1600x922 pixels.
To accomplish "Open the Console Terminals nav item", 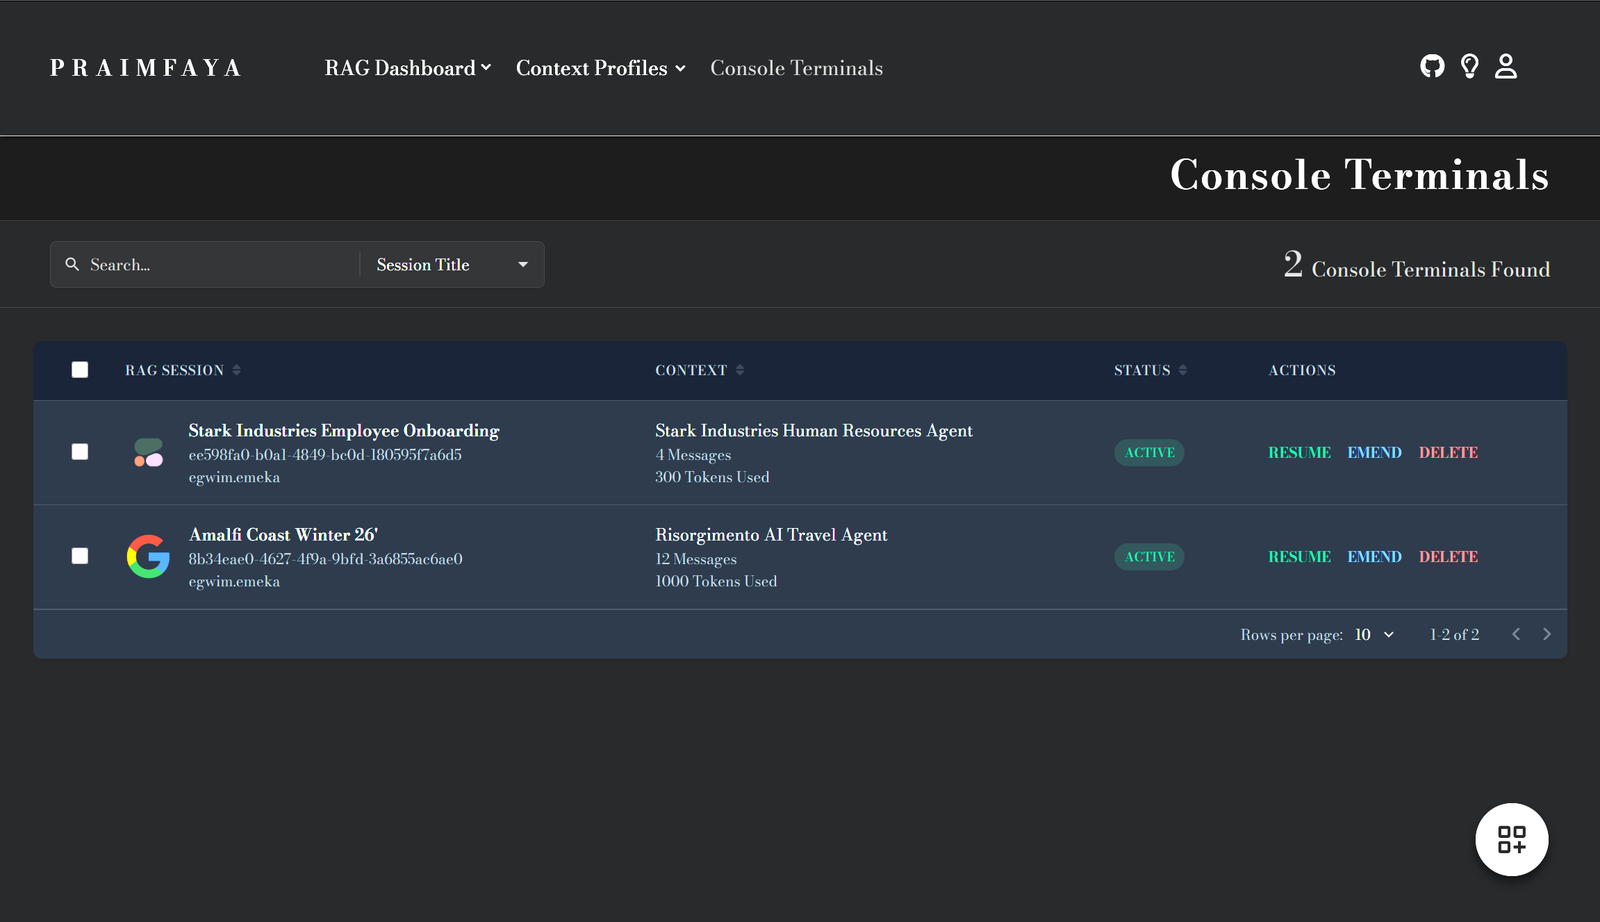I will (797, 68).
